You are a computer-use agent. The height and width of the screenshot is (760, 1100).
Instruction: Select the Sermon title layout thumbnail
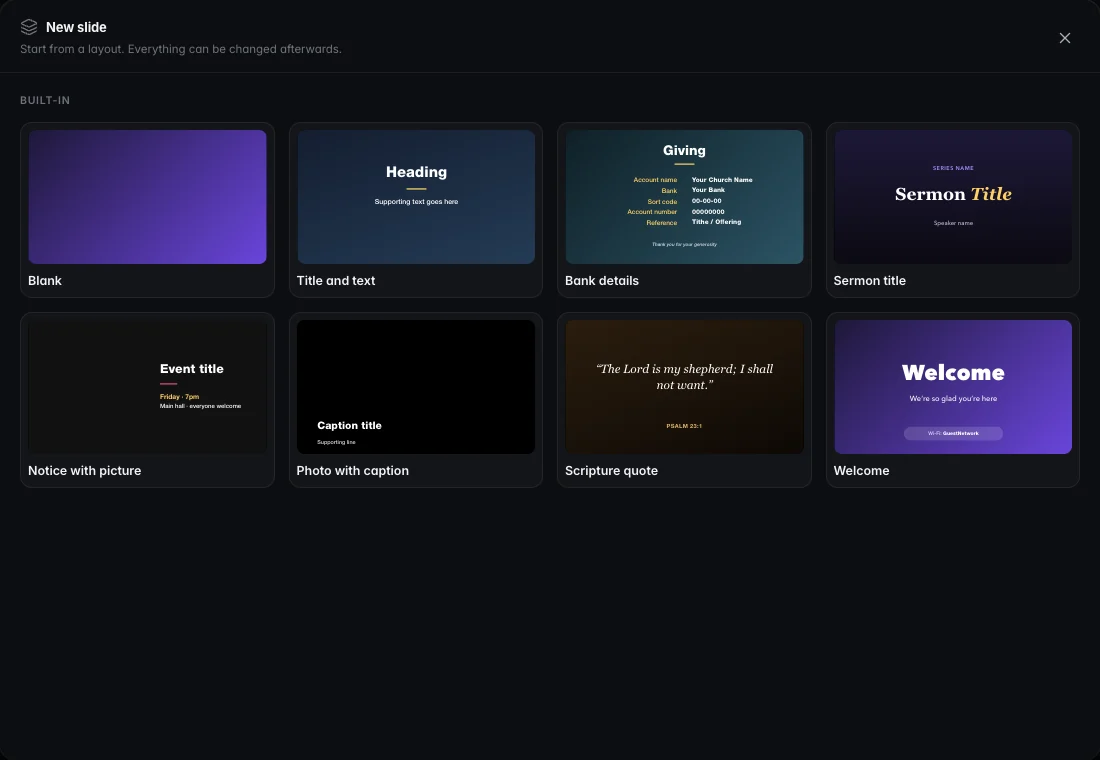pyautogui.click(x=953, y=197)
